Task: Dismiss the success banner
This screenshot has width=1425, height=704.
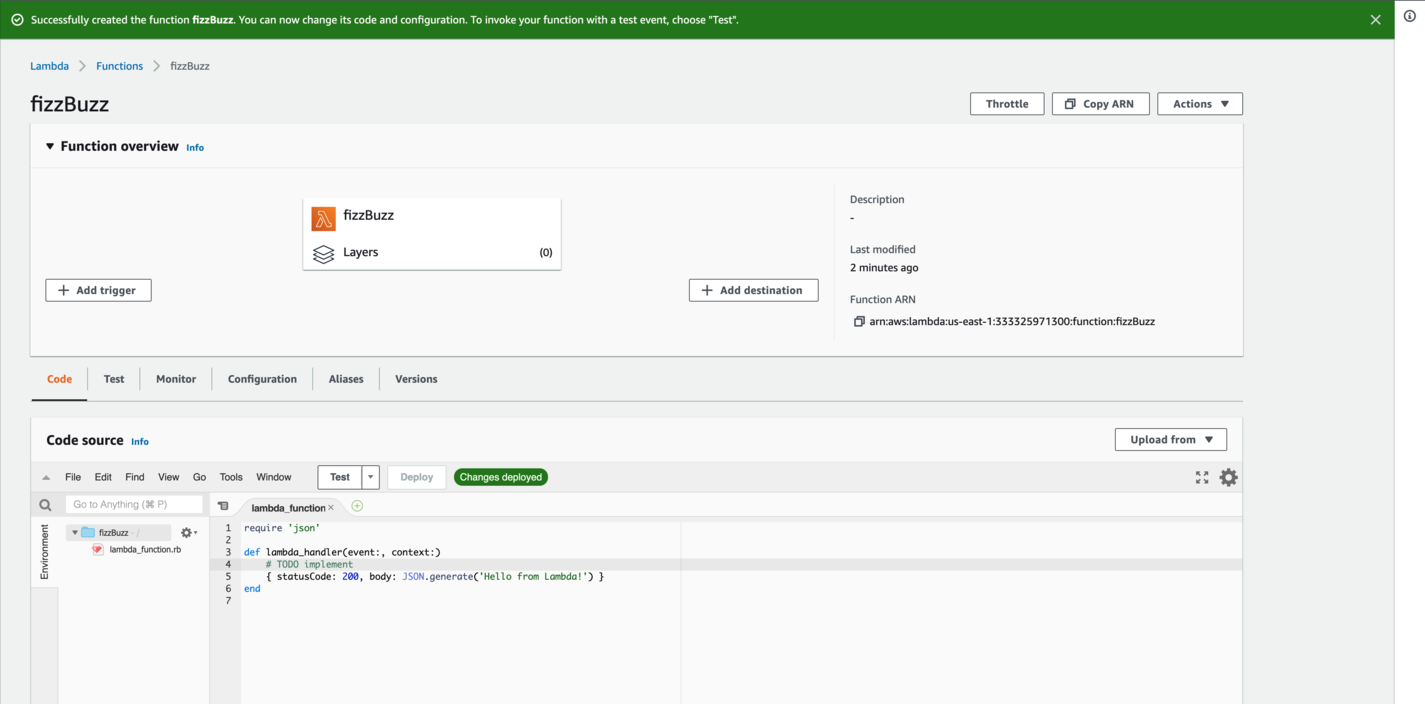Action: [1375, 18]
